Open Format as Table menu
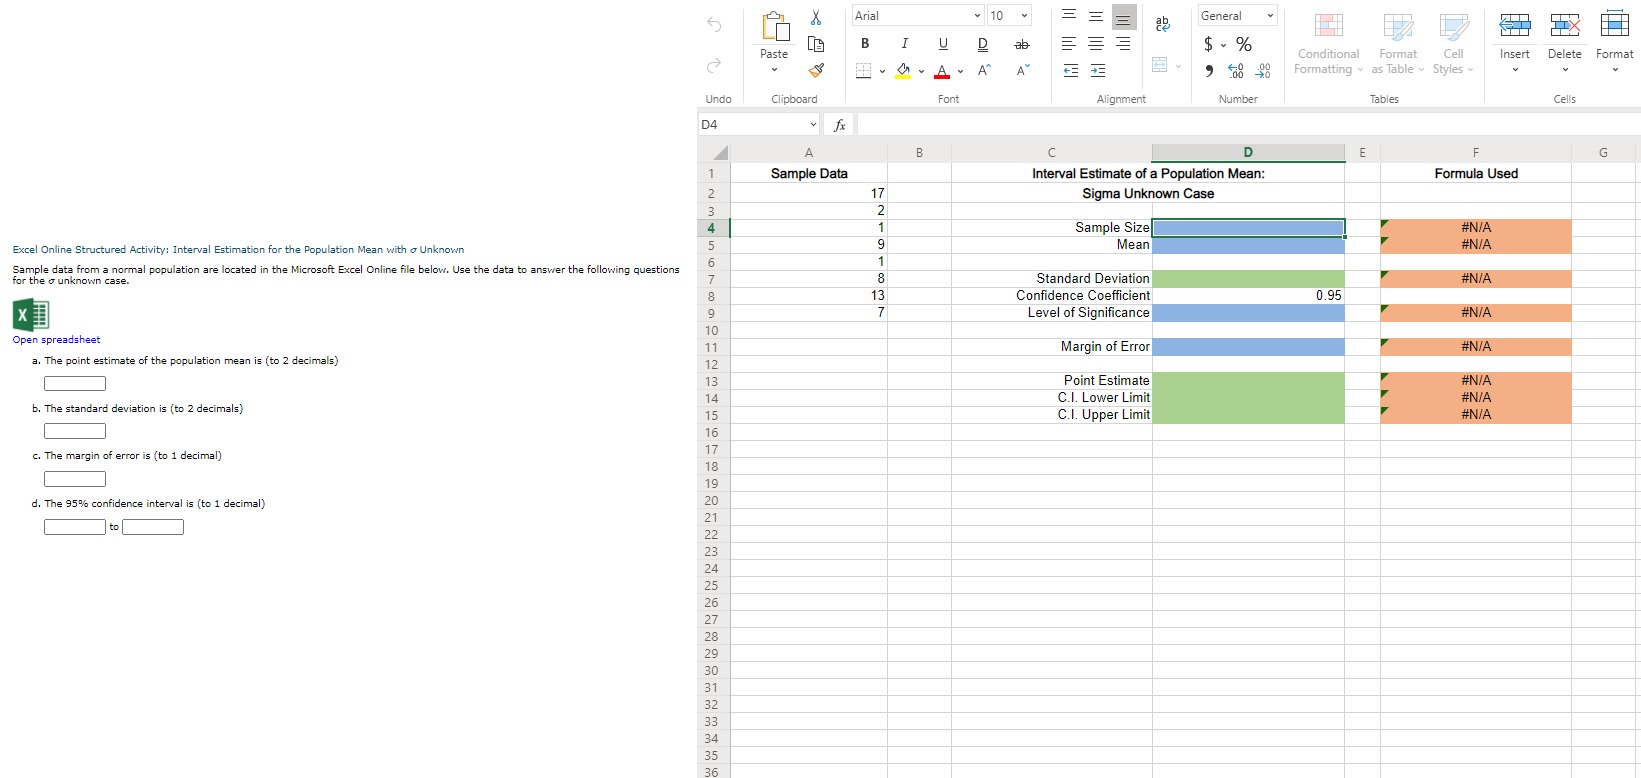1641x778 pixels. click(1397, 43)
